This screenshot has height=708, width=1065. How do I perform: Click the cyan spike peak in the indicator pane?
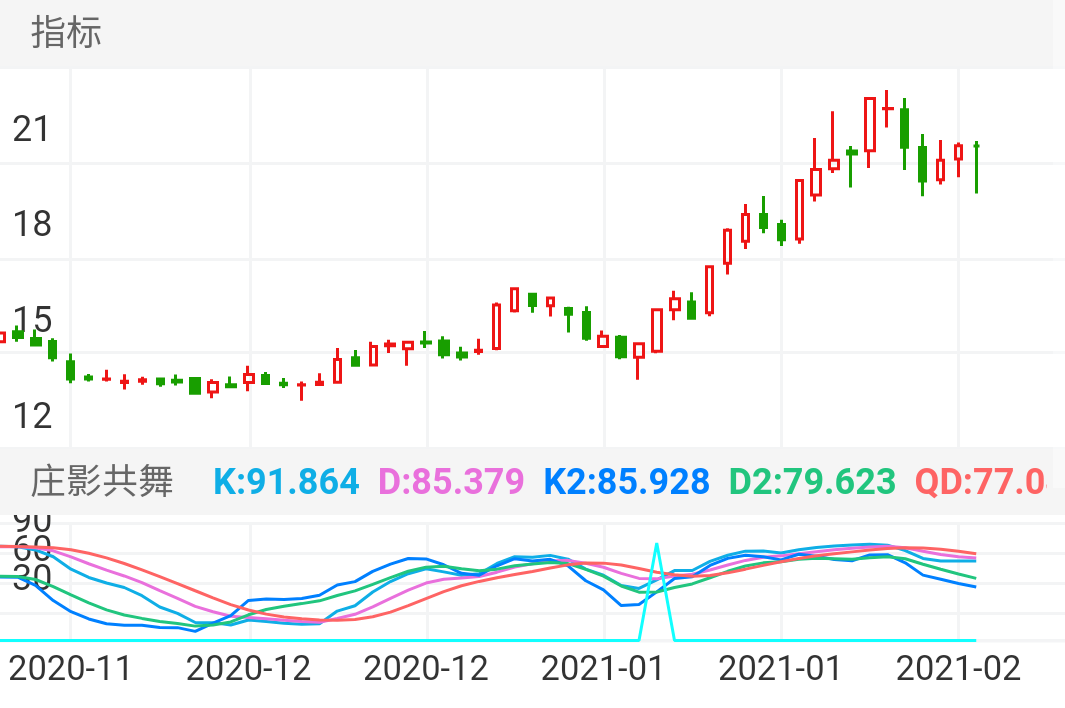coord(656,546)
